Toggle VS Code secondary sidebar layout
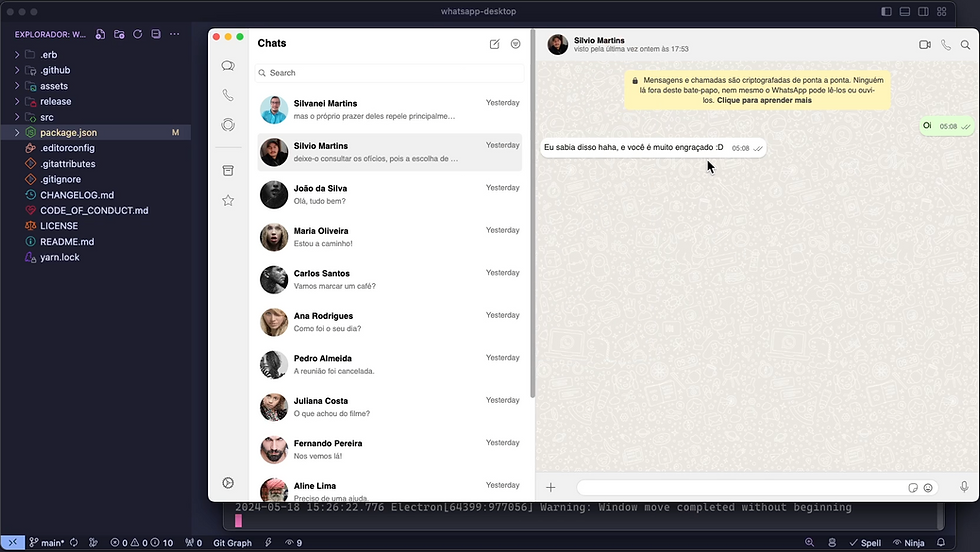The height and width of the screenshot is (552, 980). point(923,11)
